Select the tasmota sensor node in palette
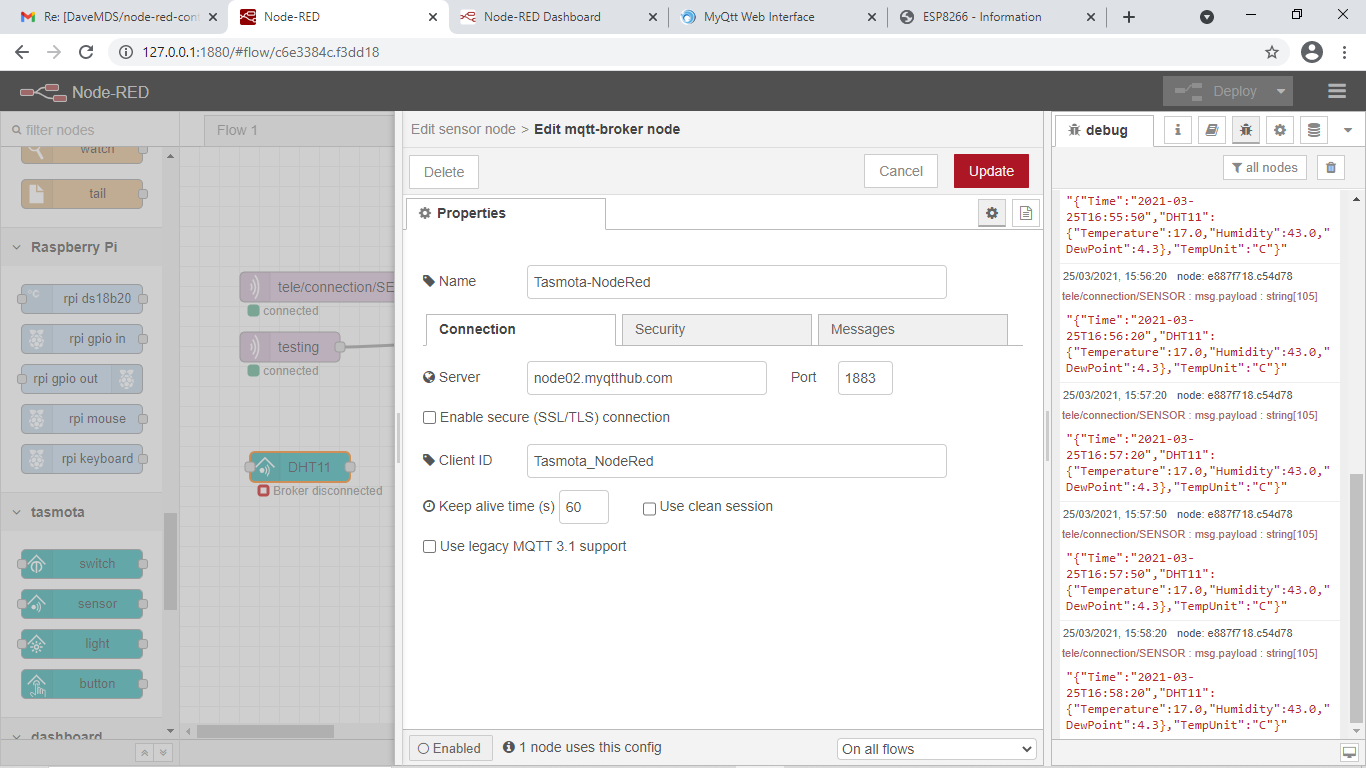 click(x=83, y=603)
